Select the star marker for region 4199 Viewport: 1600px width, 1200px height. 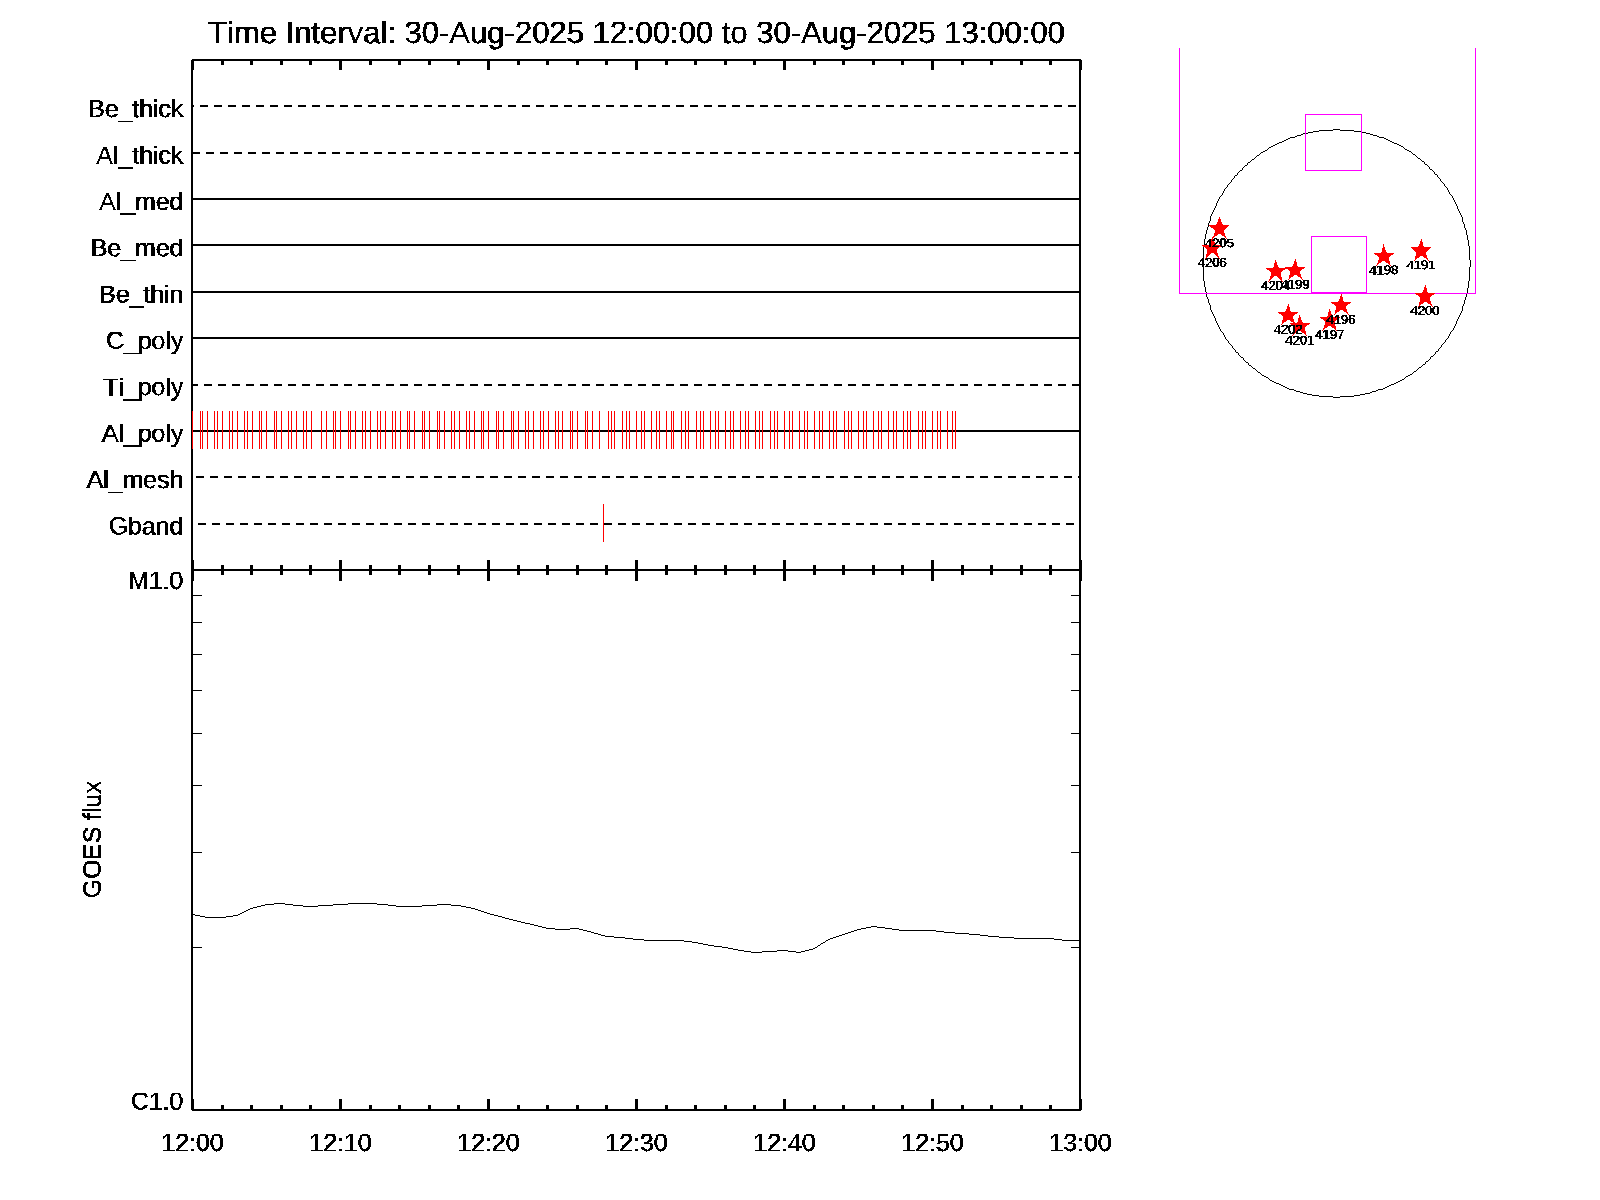coord(1295,270)
